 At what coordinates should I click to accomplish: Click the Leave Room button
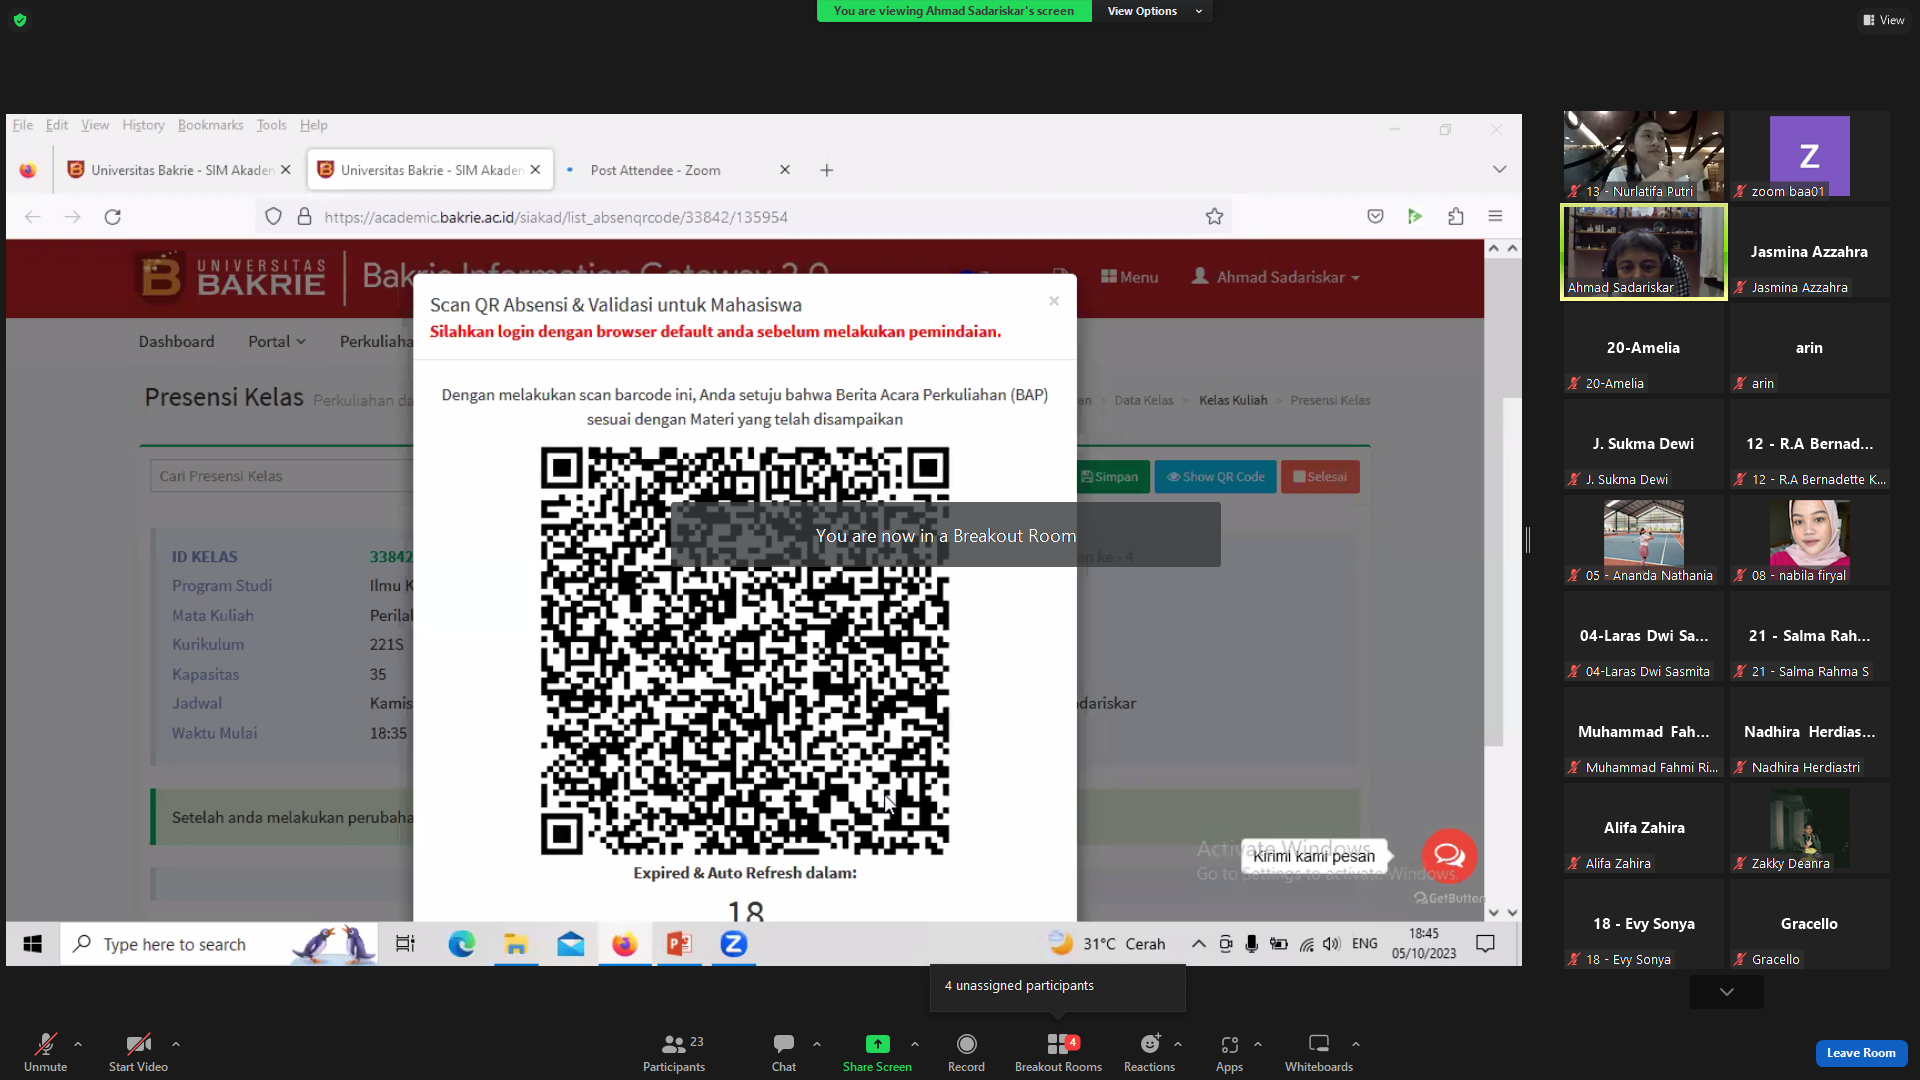[1861, 1053]
